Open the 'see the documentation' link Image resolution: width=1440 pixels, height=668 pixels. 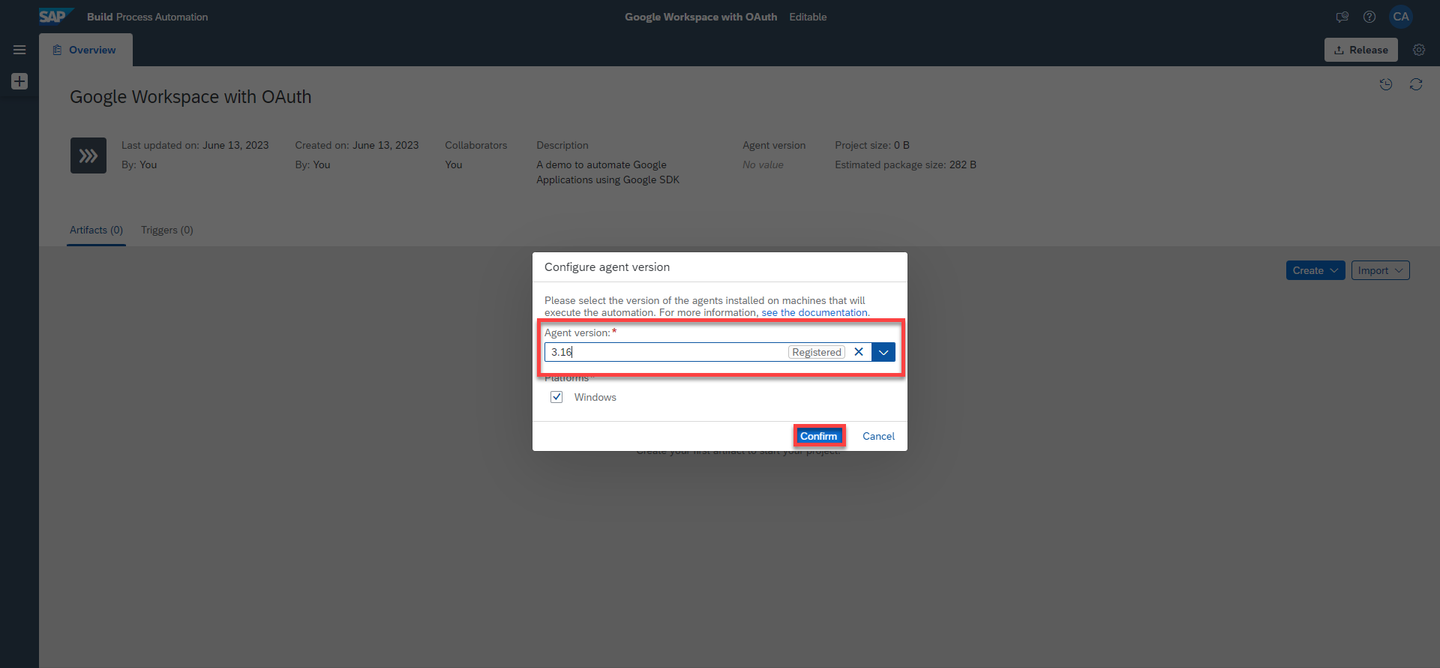[x=815, y=313]
